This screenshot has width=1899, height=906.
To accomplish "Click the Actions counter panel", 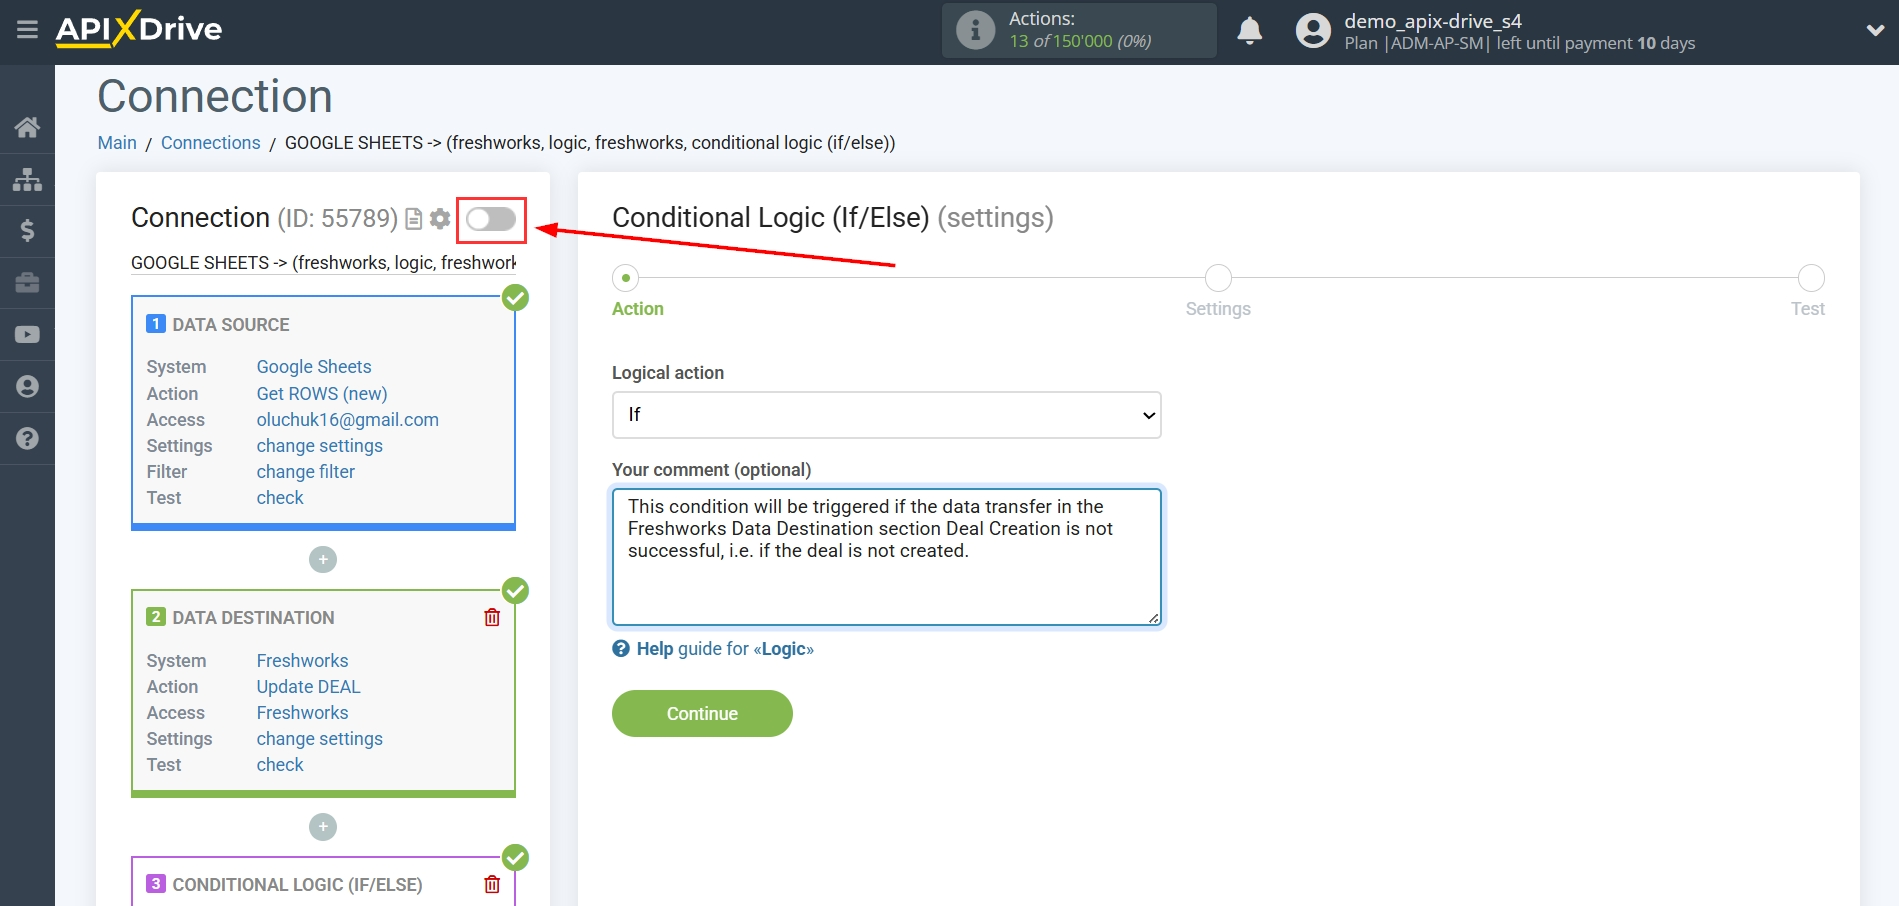I will [x=1079, y=30].
